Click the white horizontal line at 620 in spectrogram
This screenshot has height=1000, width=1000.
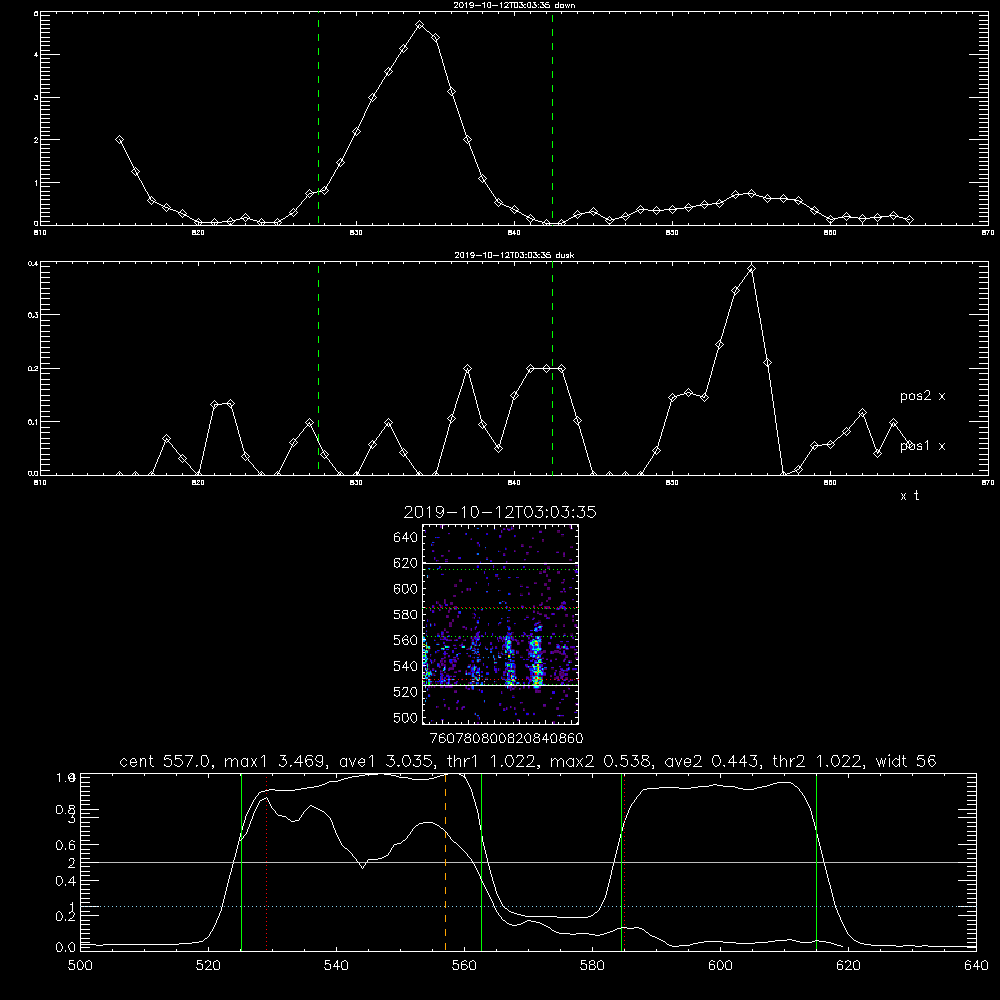coord(500,563)
